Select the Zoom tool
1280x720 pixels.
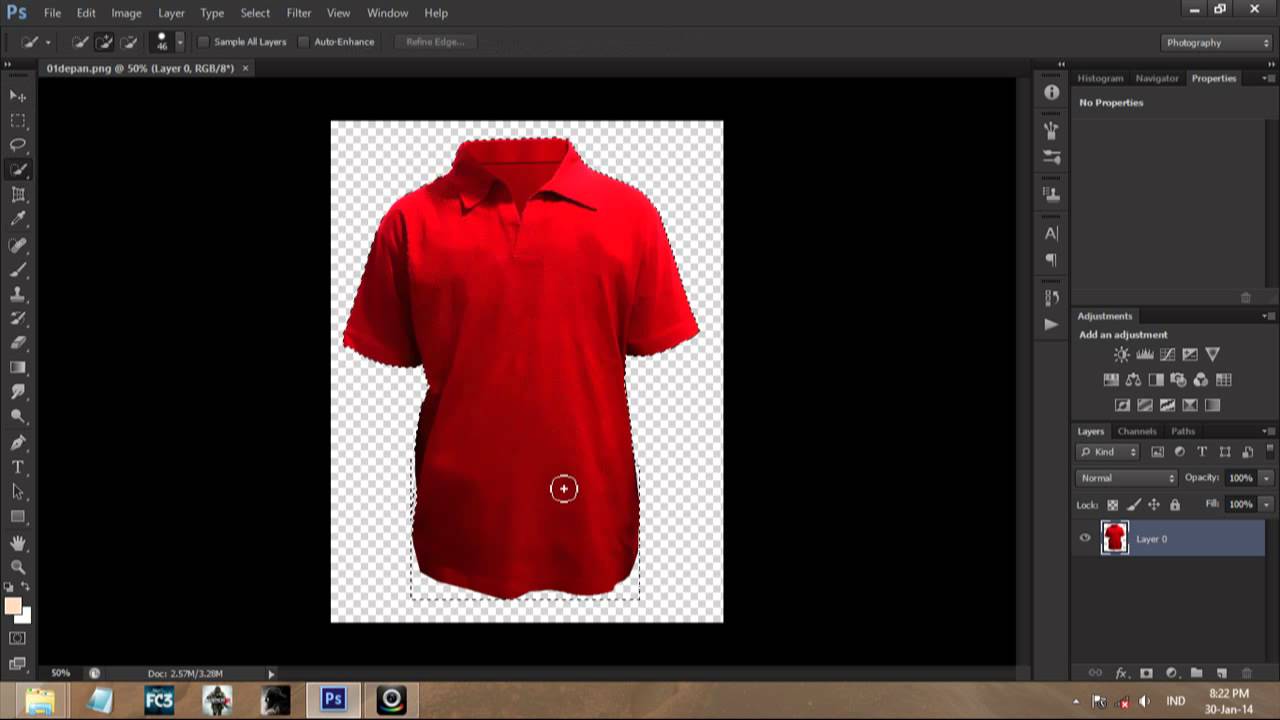click(18, 566)
